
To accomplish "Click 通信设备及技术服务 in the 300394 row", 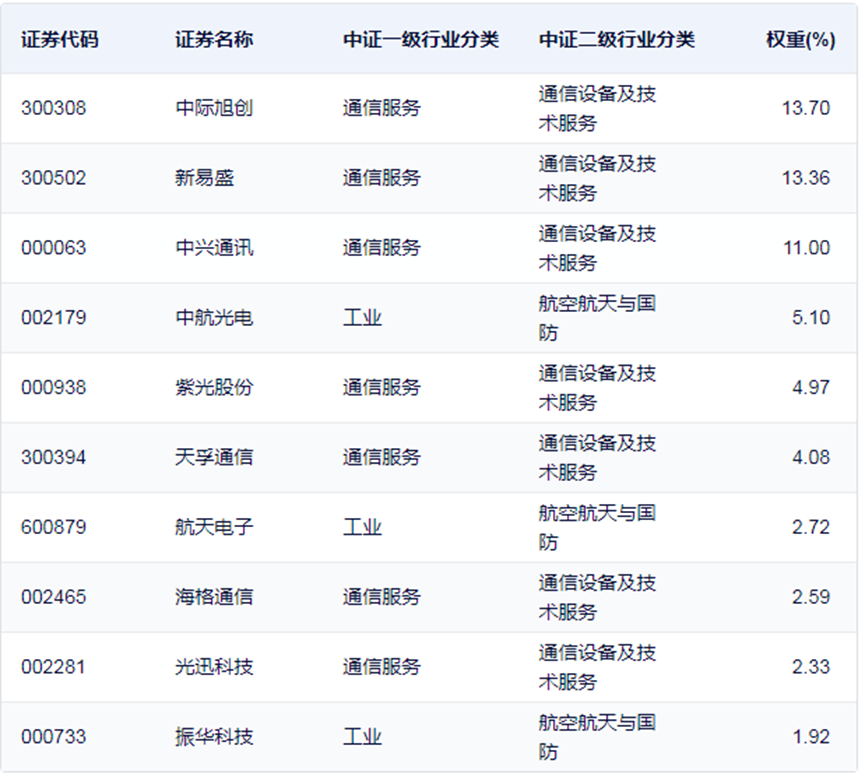I will (597, 458).
